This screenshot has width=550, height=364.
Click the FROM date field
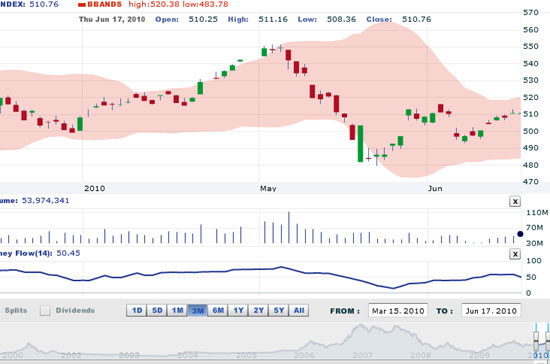coord(398,311)
